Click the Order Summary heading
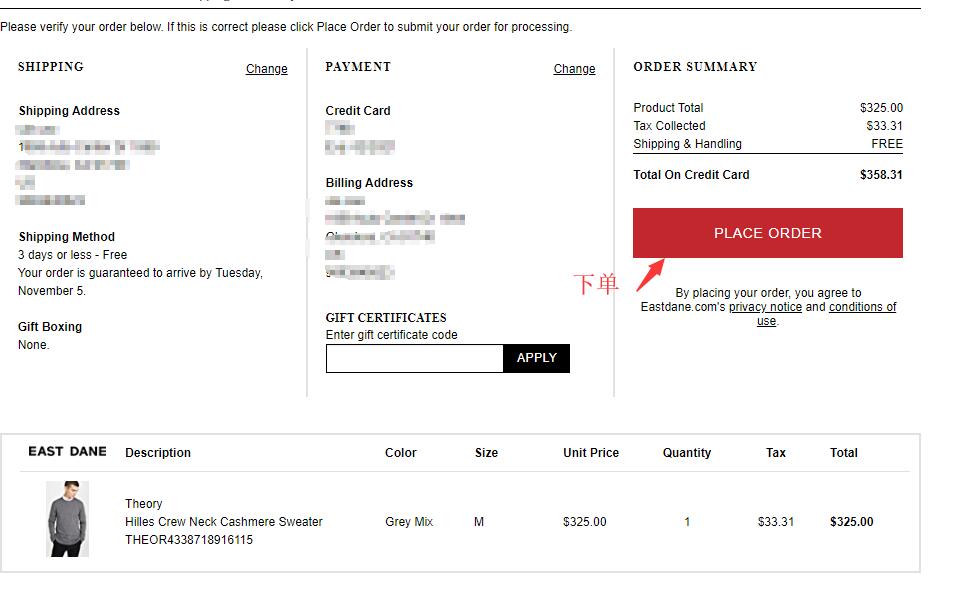 (x=695, y=67)
